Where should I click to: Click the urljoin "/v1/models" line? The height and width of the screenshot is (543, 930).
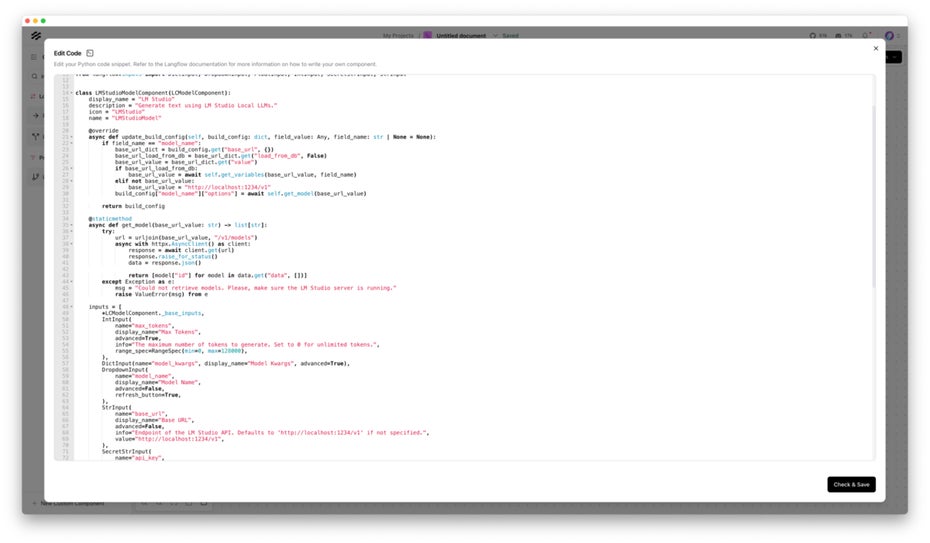tap(186, 238)
